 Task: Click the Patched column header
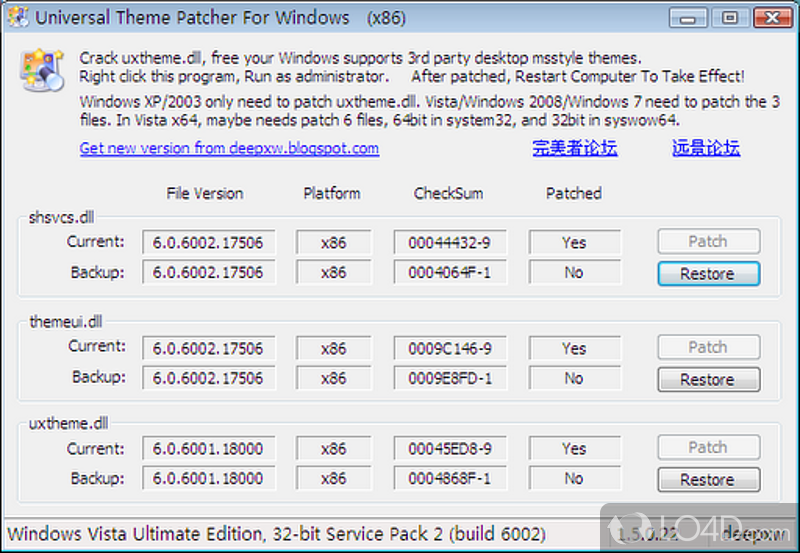573,193
